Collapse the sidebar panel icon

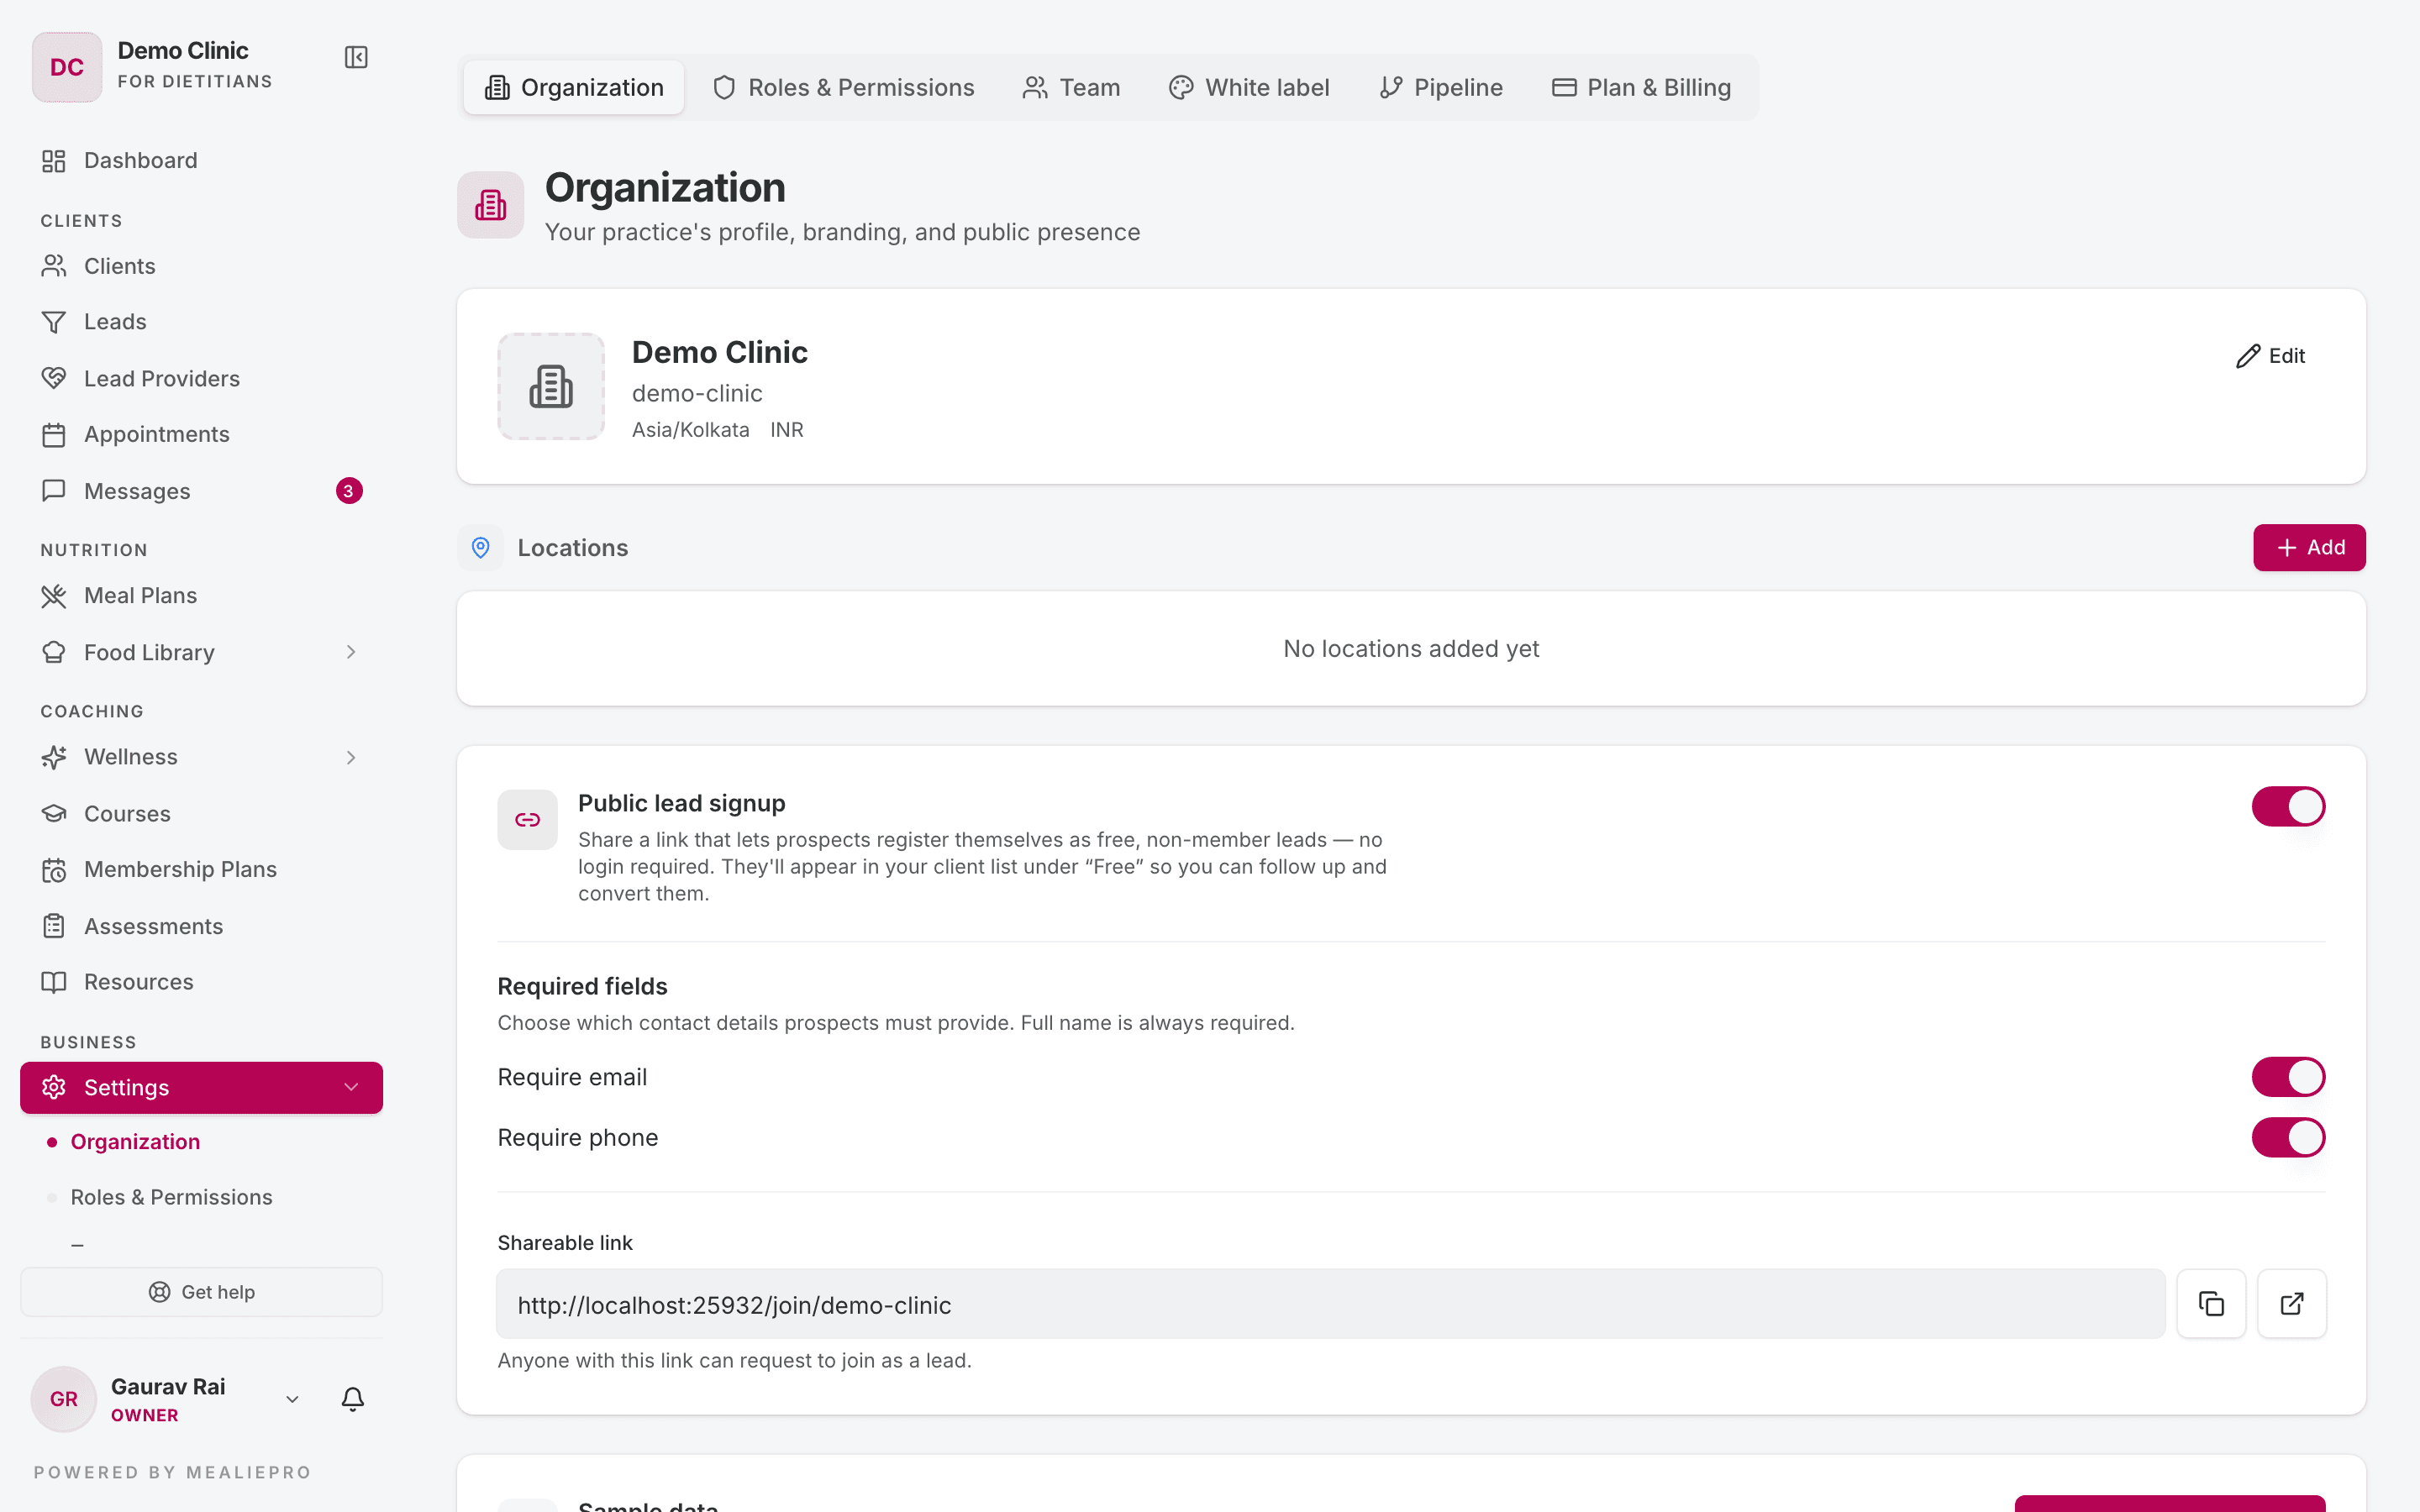[356, 57]
